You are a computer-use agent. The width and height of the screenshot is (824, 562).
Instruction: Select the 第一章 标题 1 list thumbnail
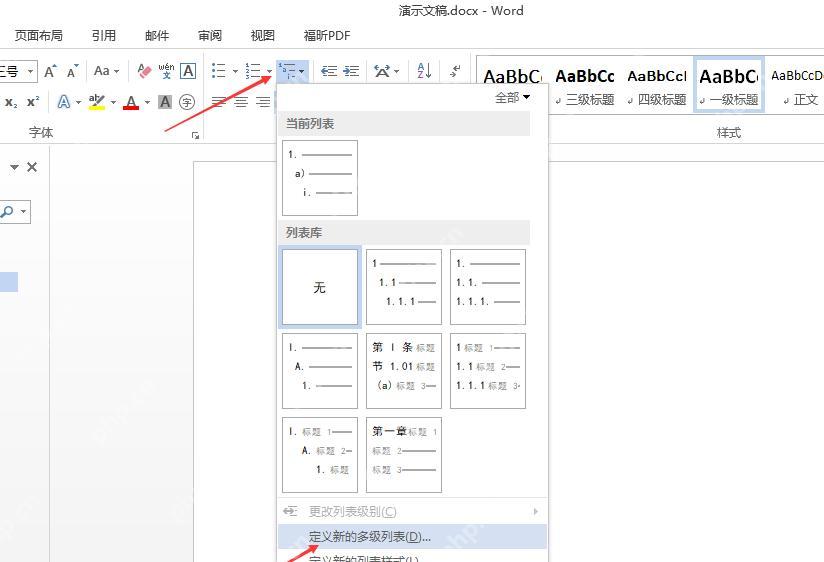pyautogui.click(x=404, y=455)
